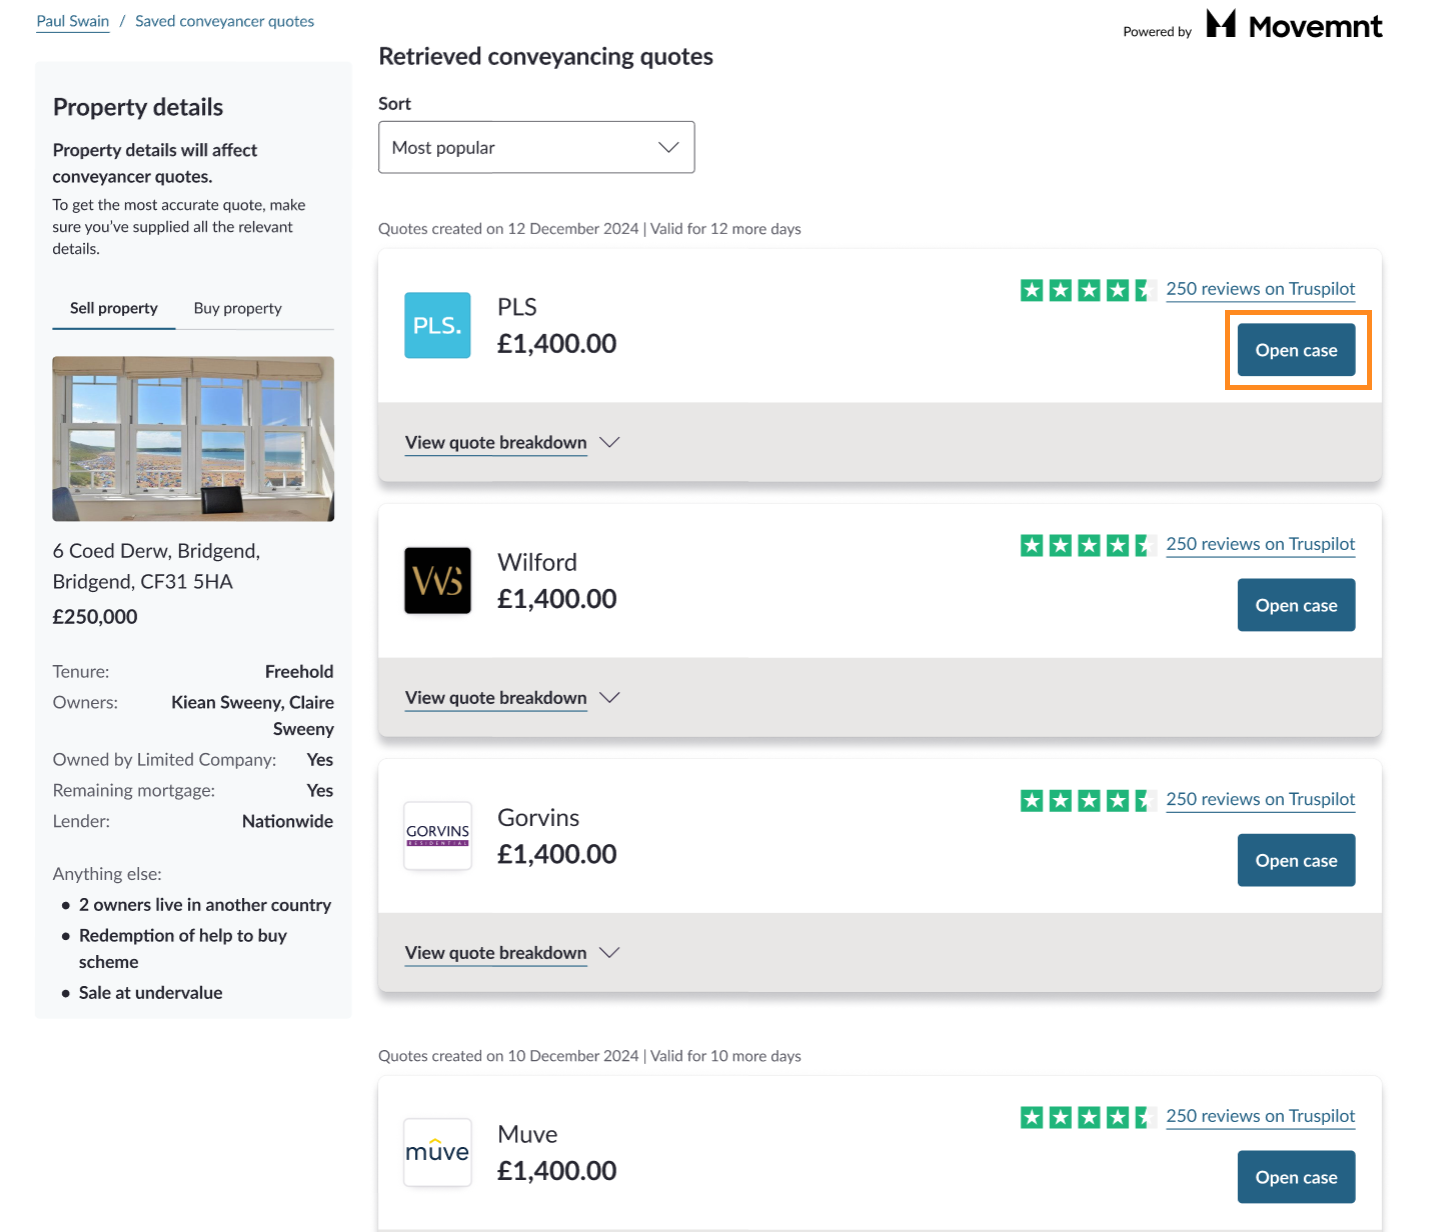This screenshot has height=1232, width=1452.
Task: Click the Gorvins logo icon
Action: click(437, 835)
